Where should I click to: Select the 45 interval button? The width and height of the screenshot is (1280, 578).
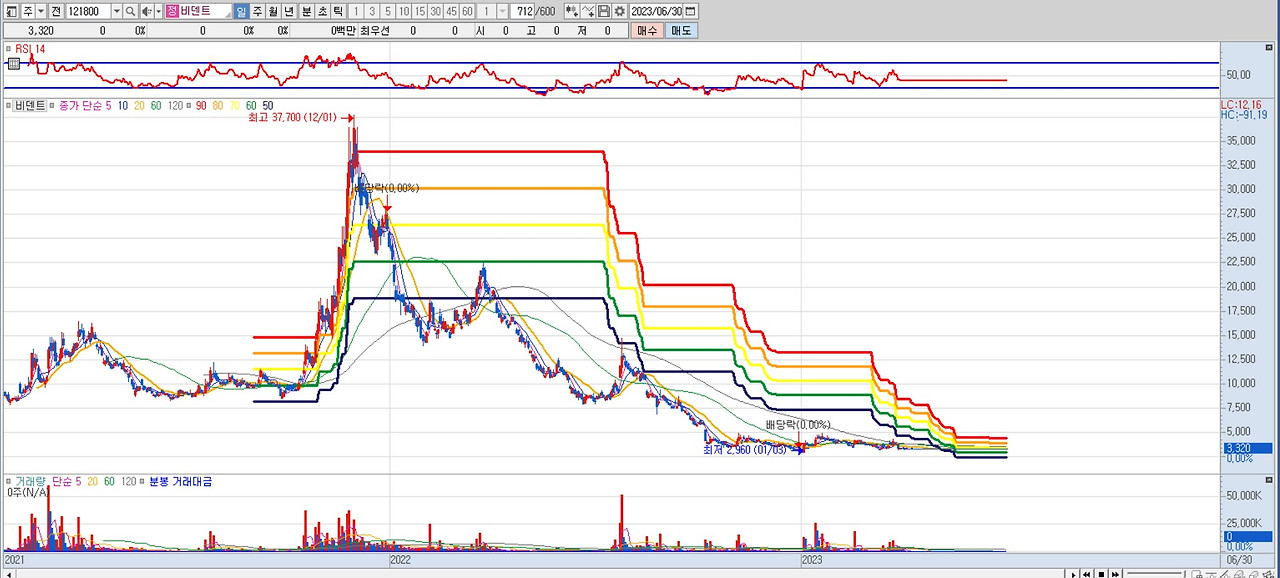(451, 11)
